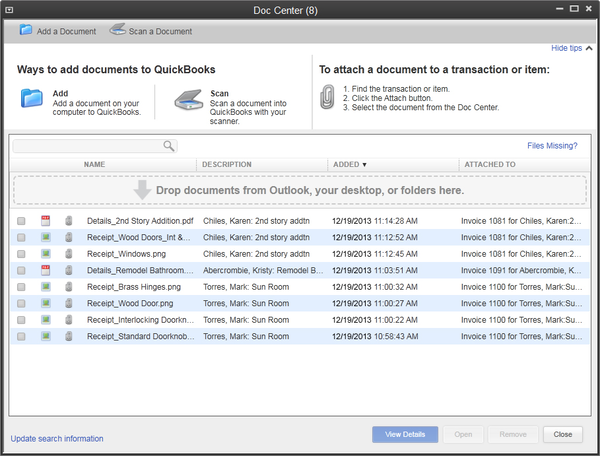
Task: Click the attachment clip icon for Details_Remodel Bathroom
Action: (69, 270)
